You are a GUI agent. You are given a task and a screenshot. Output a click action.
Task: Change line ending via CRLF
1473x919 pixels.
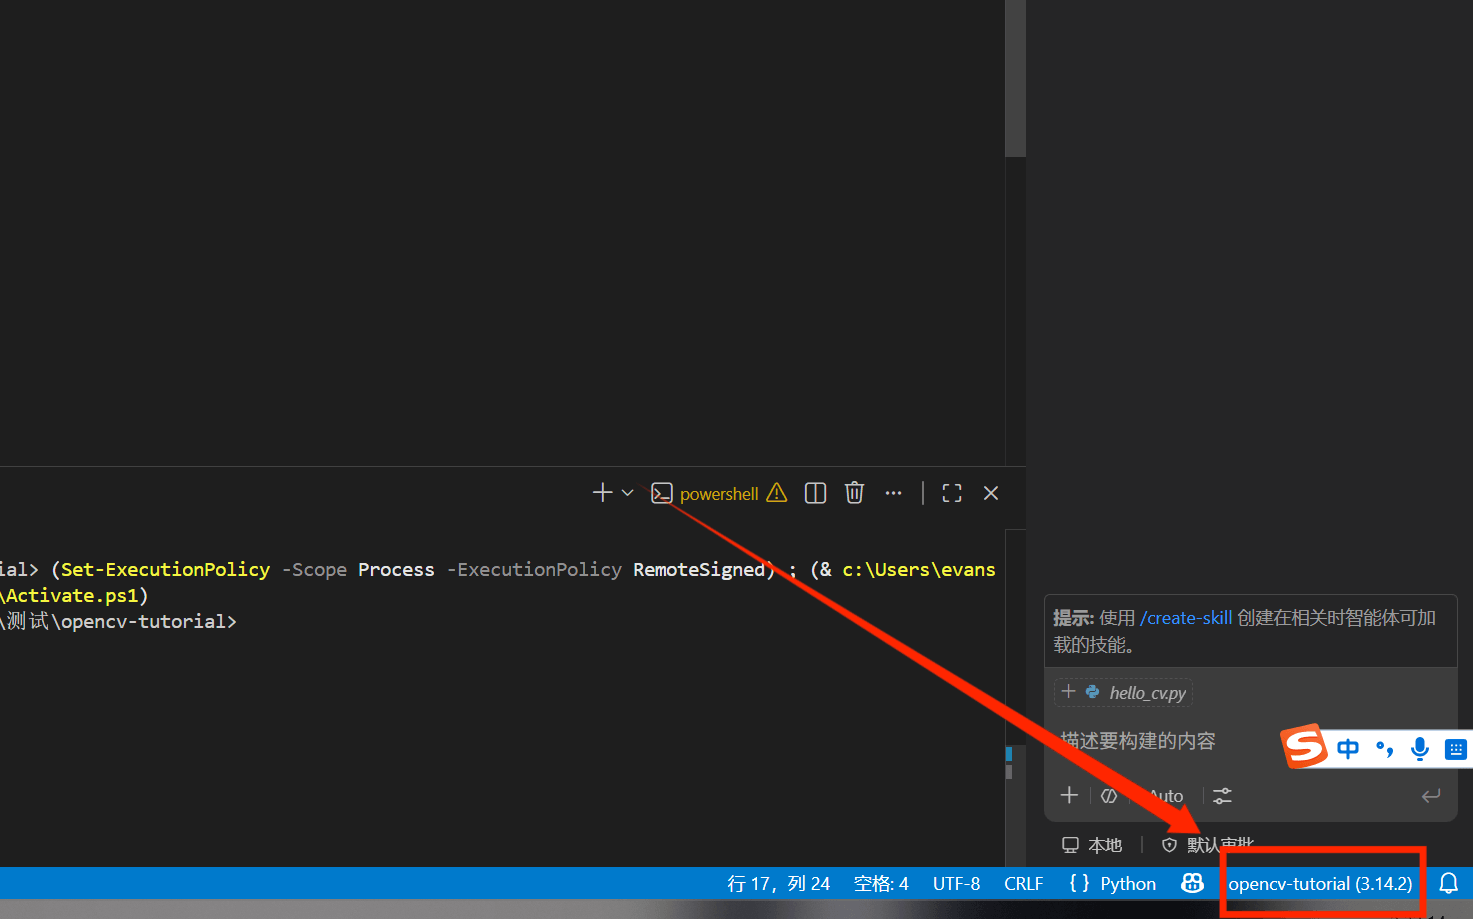click(1023, 884)
